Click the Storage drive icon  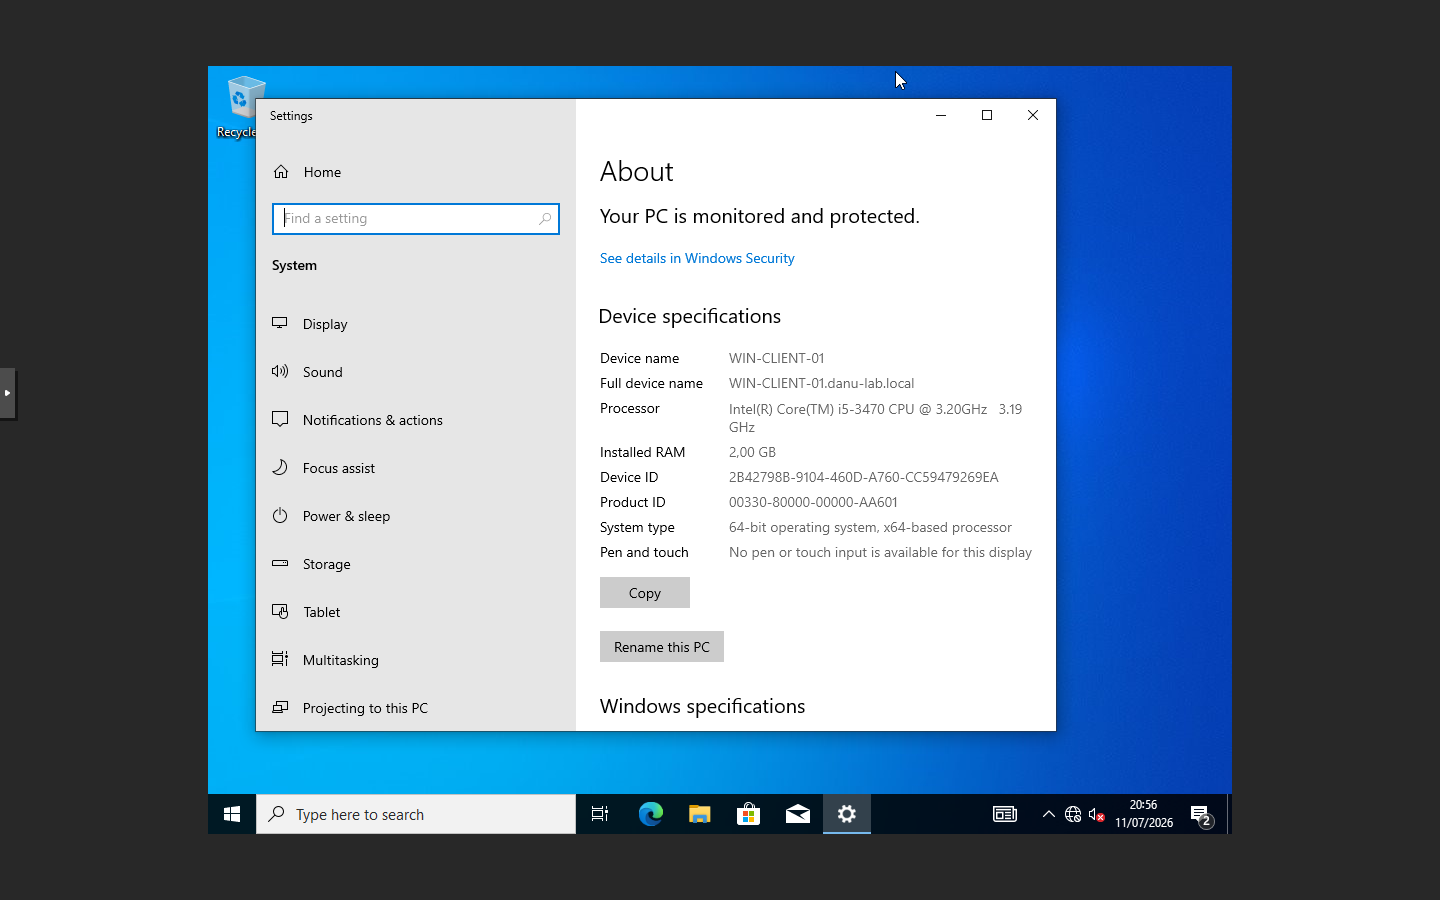click(280, 563)
